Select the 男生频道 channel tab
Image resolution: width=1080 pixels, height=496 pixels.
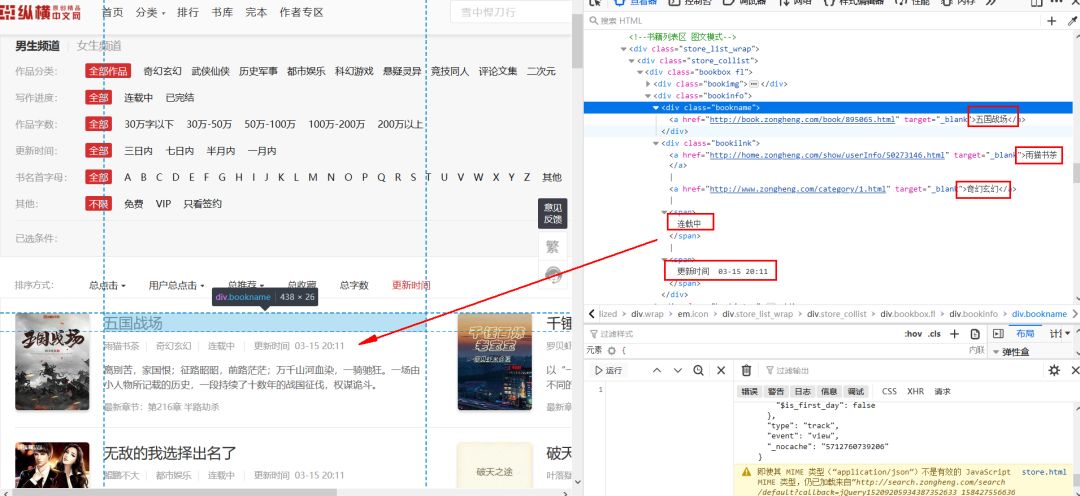click(37, 46)
